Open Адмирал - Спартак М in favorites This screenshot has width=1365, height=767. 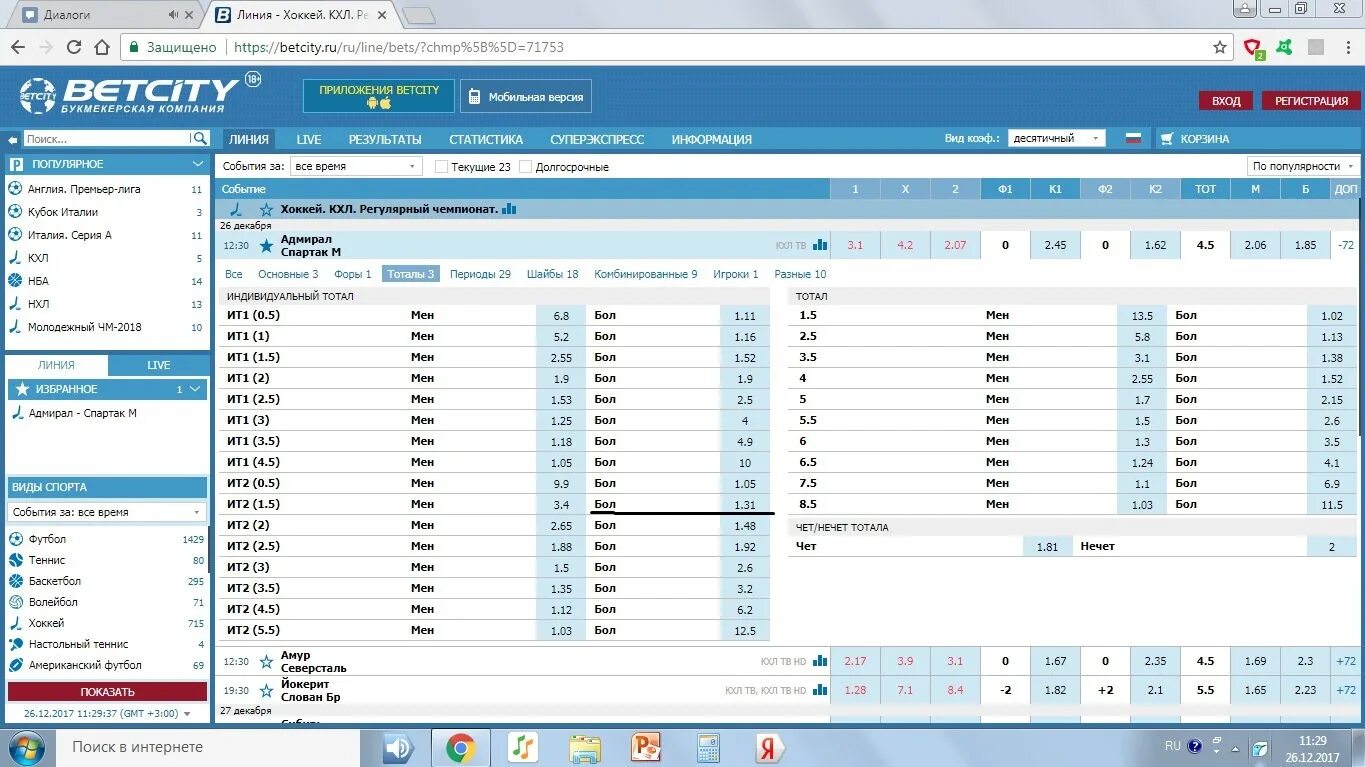click(x=83, y=413)
